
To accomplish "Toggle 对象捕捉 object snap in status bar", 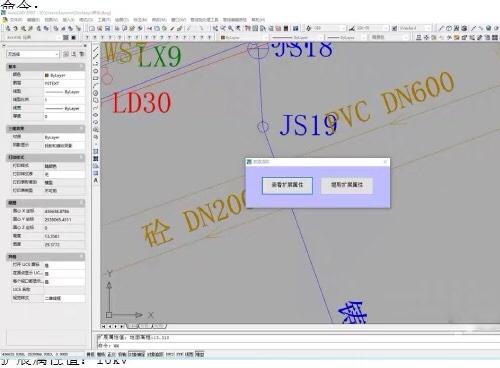I will (x=137, y=354).
